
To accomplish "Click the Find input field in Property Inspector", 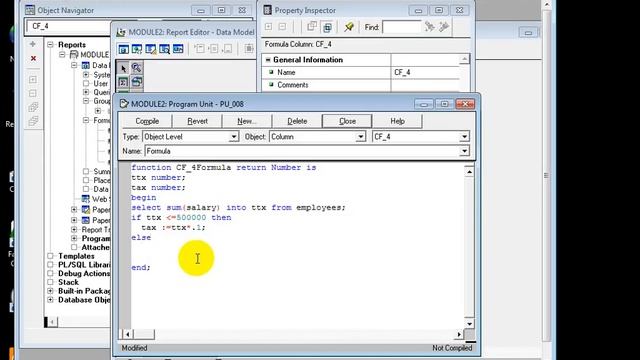I will click(402, 27).
